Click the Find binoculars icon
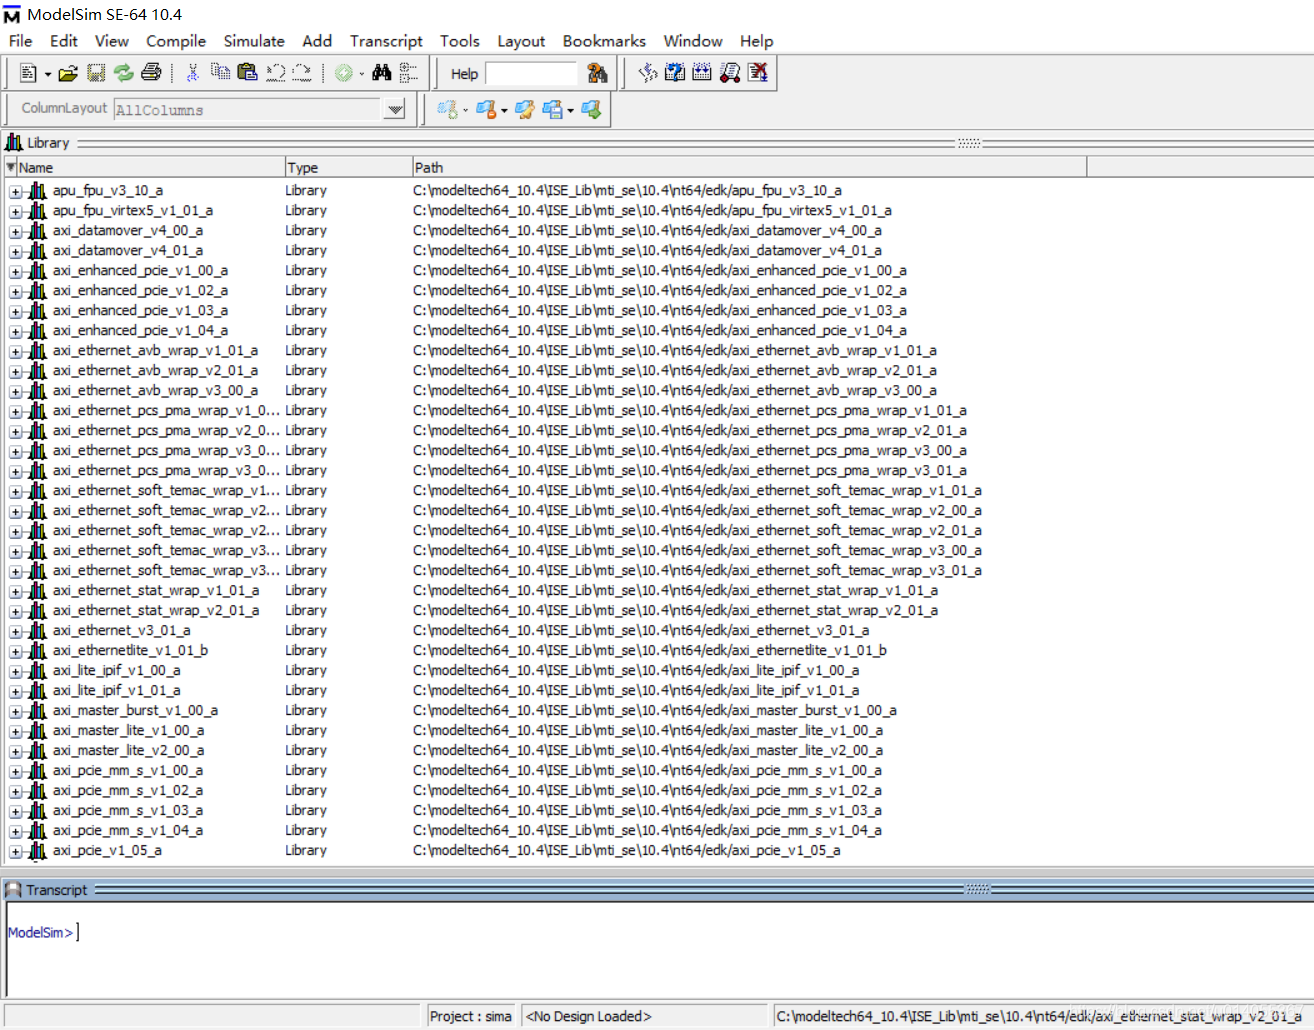Viewport: 1314px width, 1030px height. pyautogui.click(x=381, y=73)
